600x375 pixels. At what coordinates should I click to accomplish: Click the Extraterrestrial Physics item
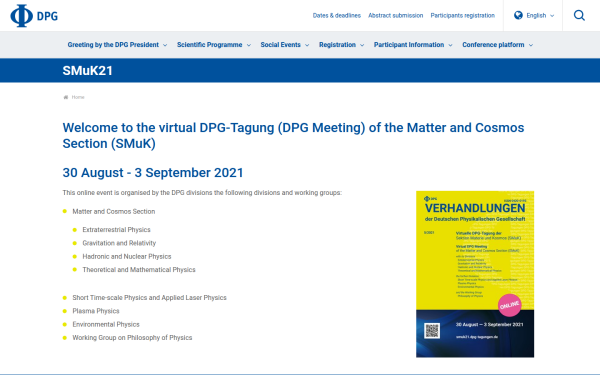click(116, 230)
